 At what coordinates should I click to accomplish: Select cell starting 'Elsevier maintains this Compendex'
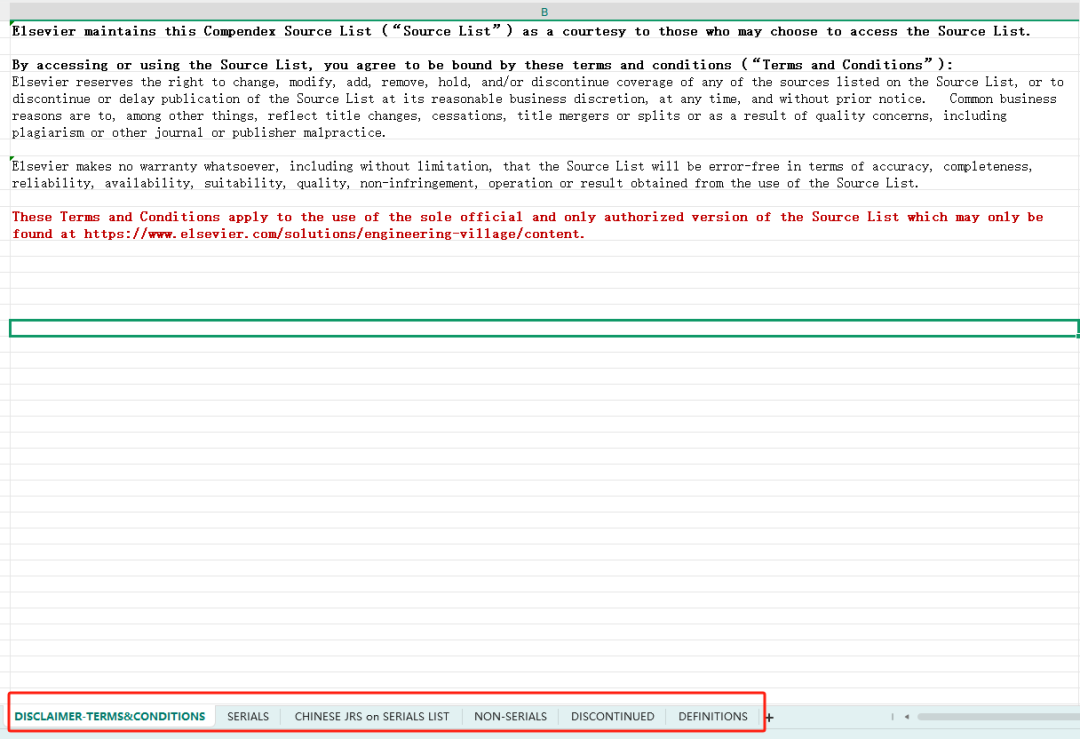point(544,31)
